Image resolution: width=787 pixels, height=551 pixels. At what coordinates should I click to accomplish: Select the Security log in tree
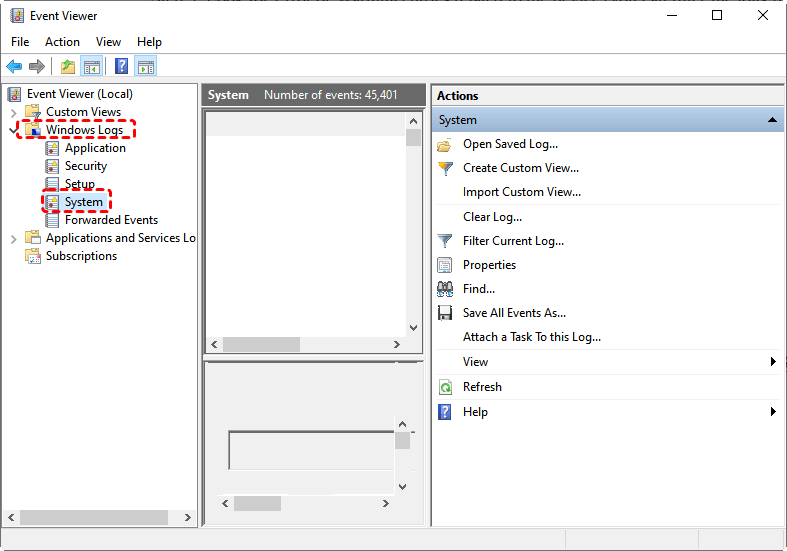coord(85,166)
